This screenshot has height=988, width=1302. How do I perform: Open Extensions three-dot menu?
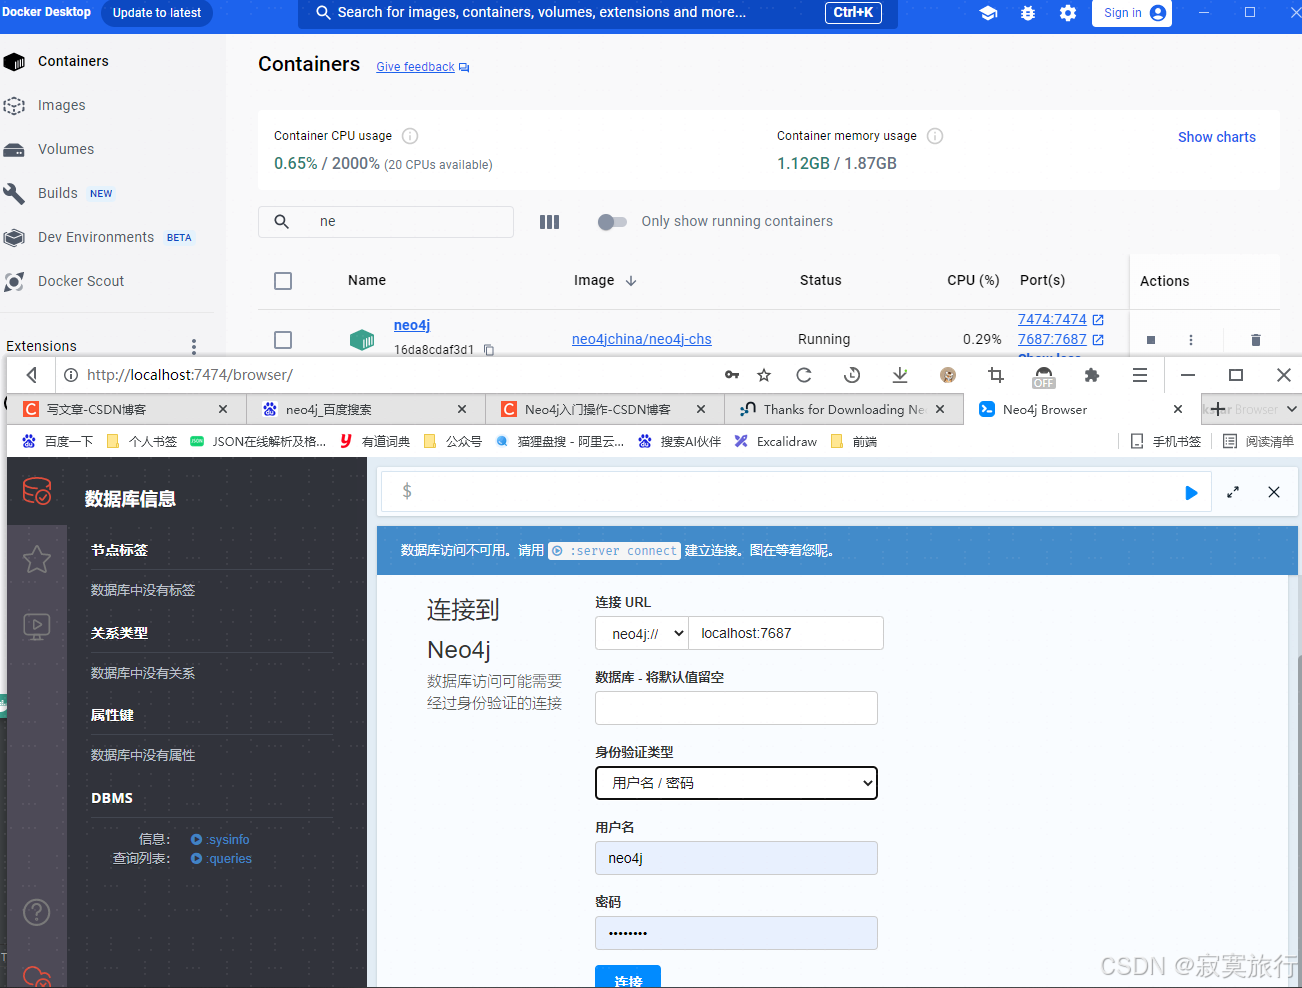[x=194, y=346]
